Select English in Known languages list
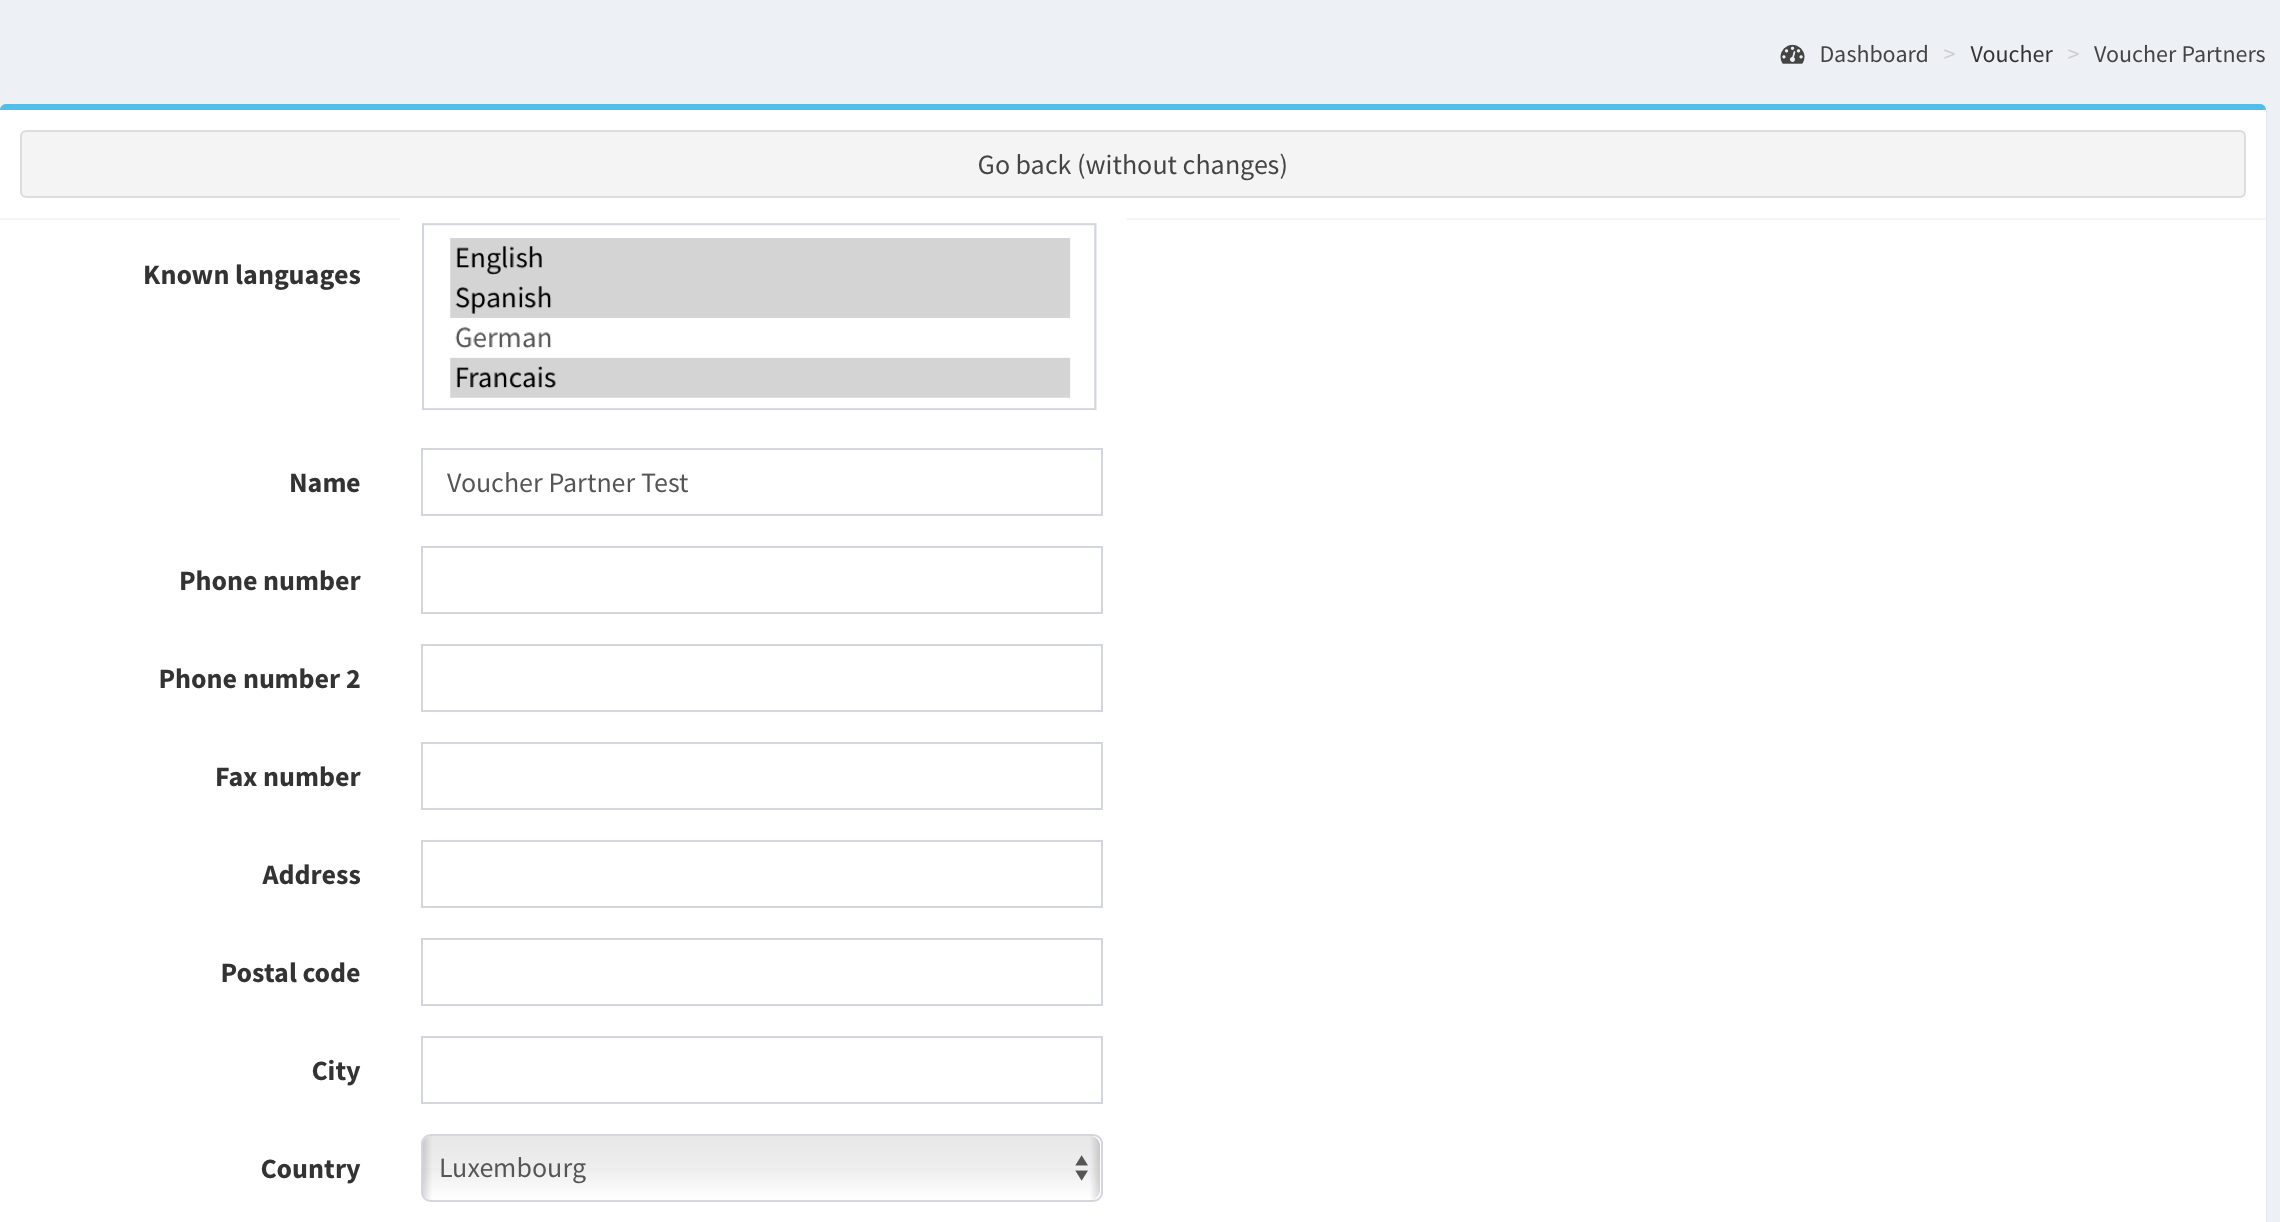Screen dimensions: 2280x1222 759,258
